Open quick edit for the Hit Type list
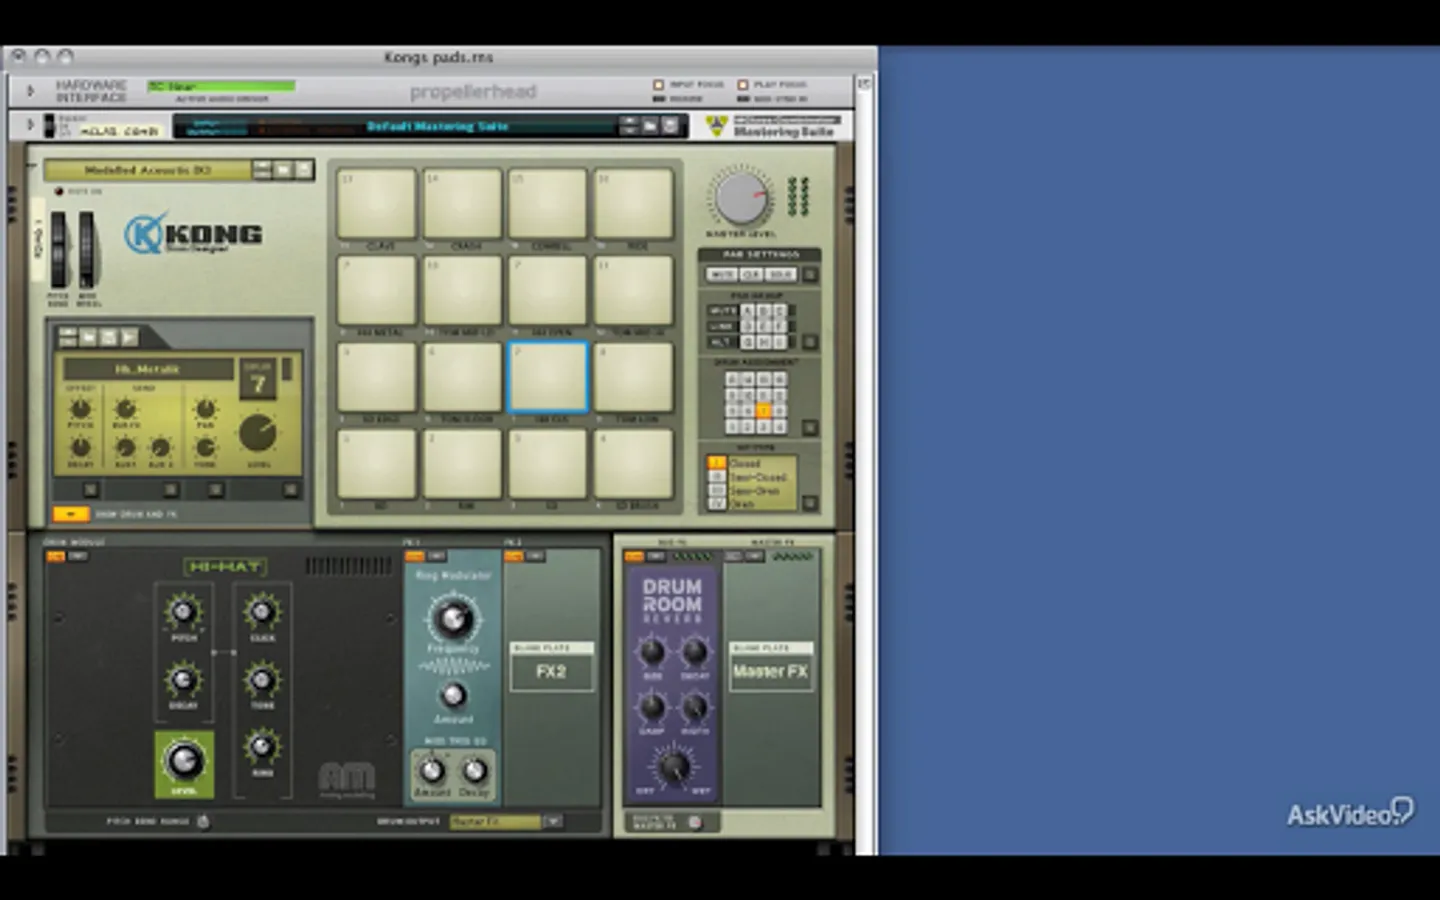Screen dimensions: 1440x900 pos(810,503)
